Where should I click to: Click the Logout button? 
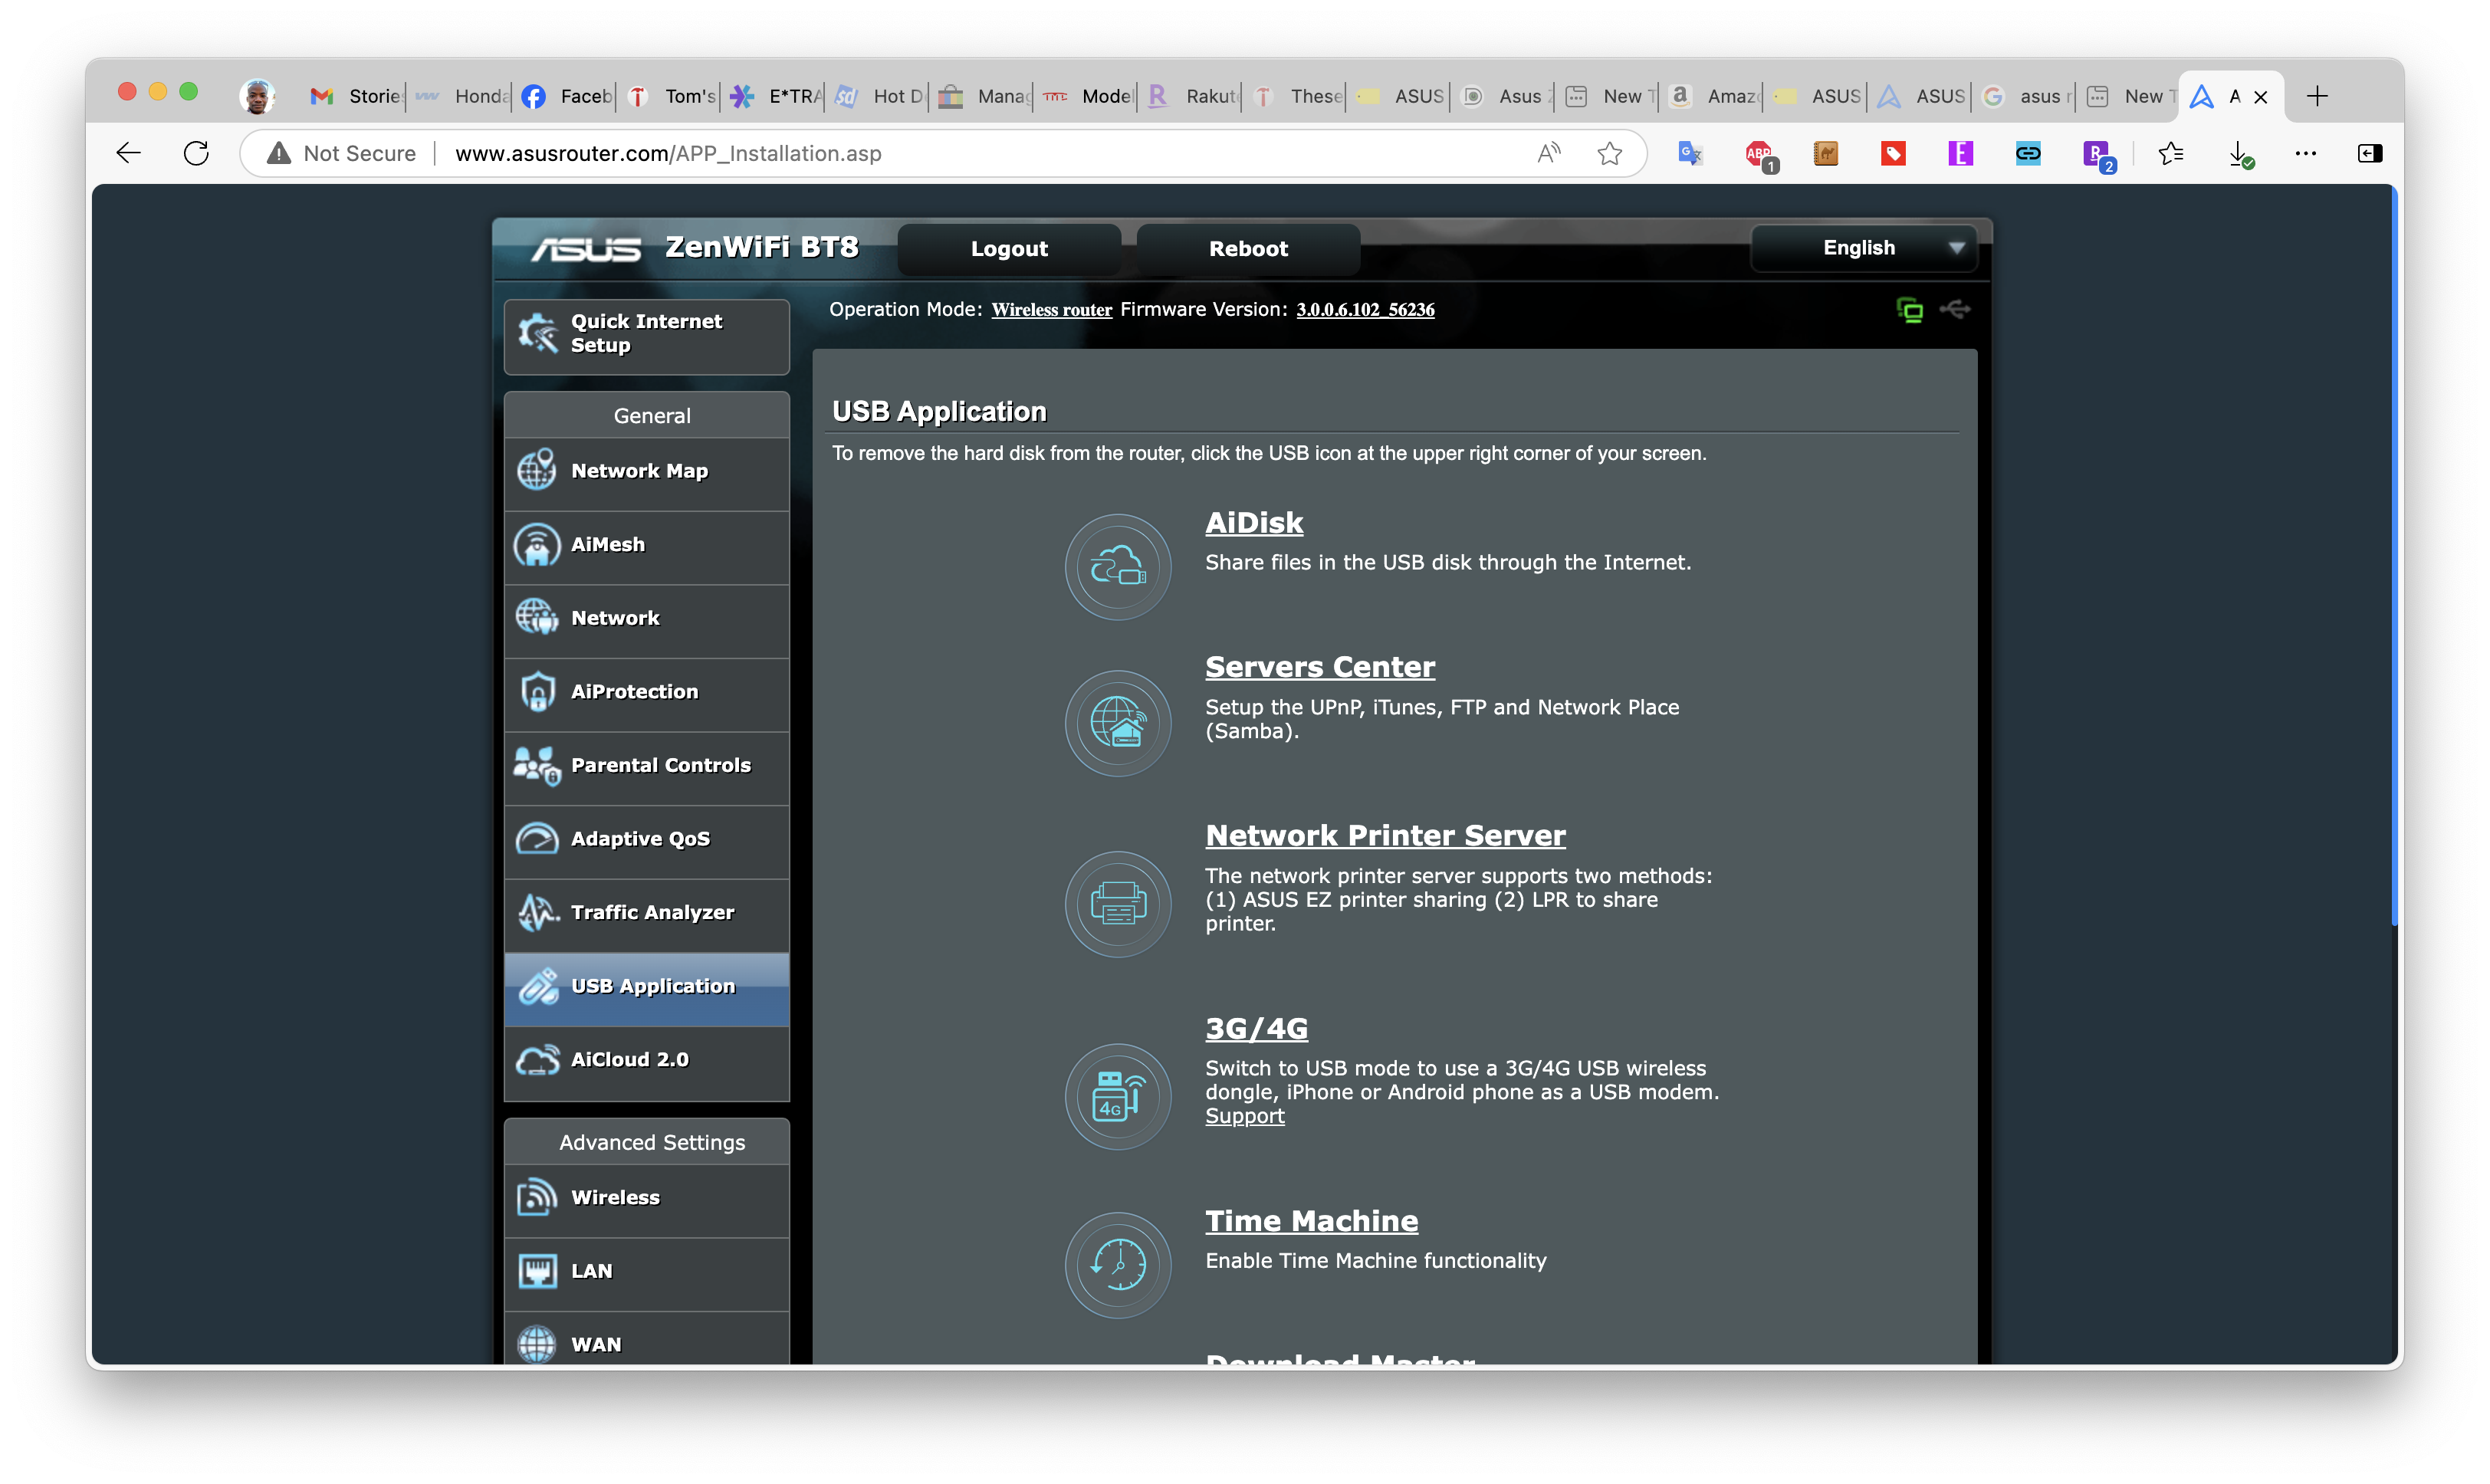pyautogui.click(x=1008, y=248)
